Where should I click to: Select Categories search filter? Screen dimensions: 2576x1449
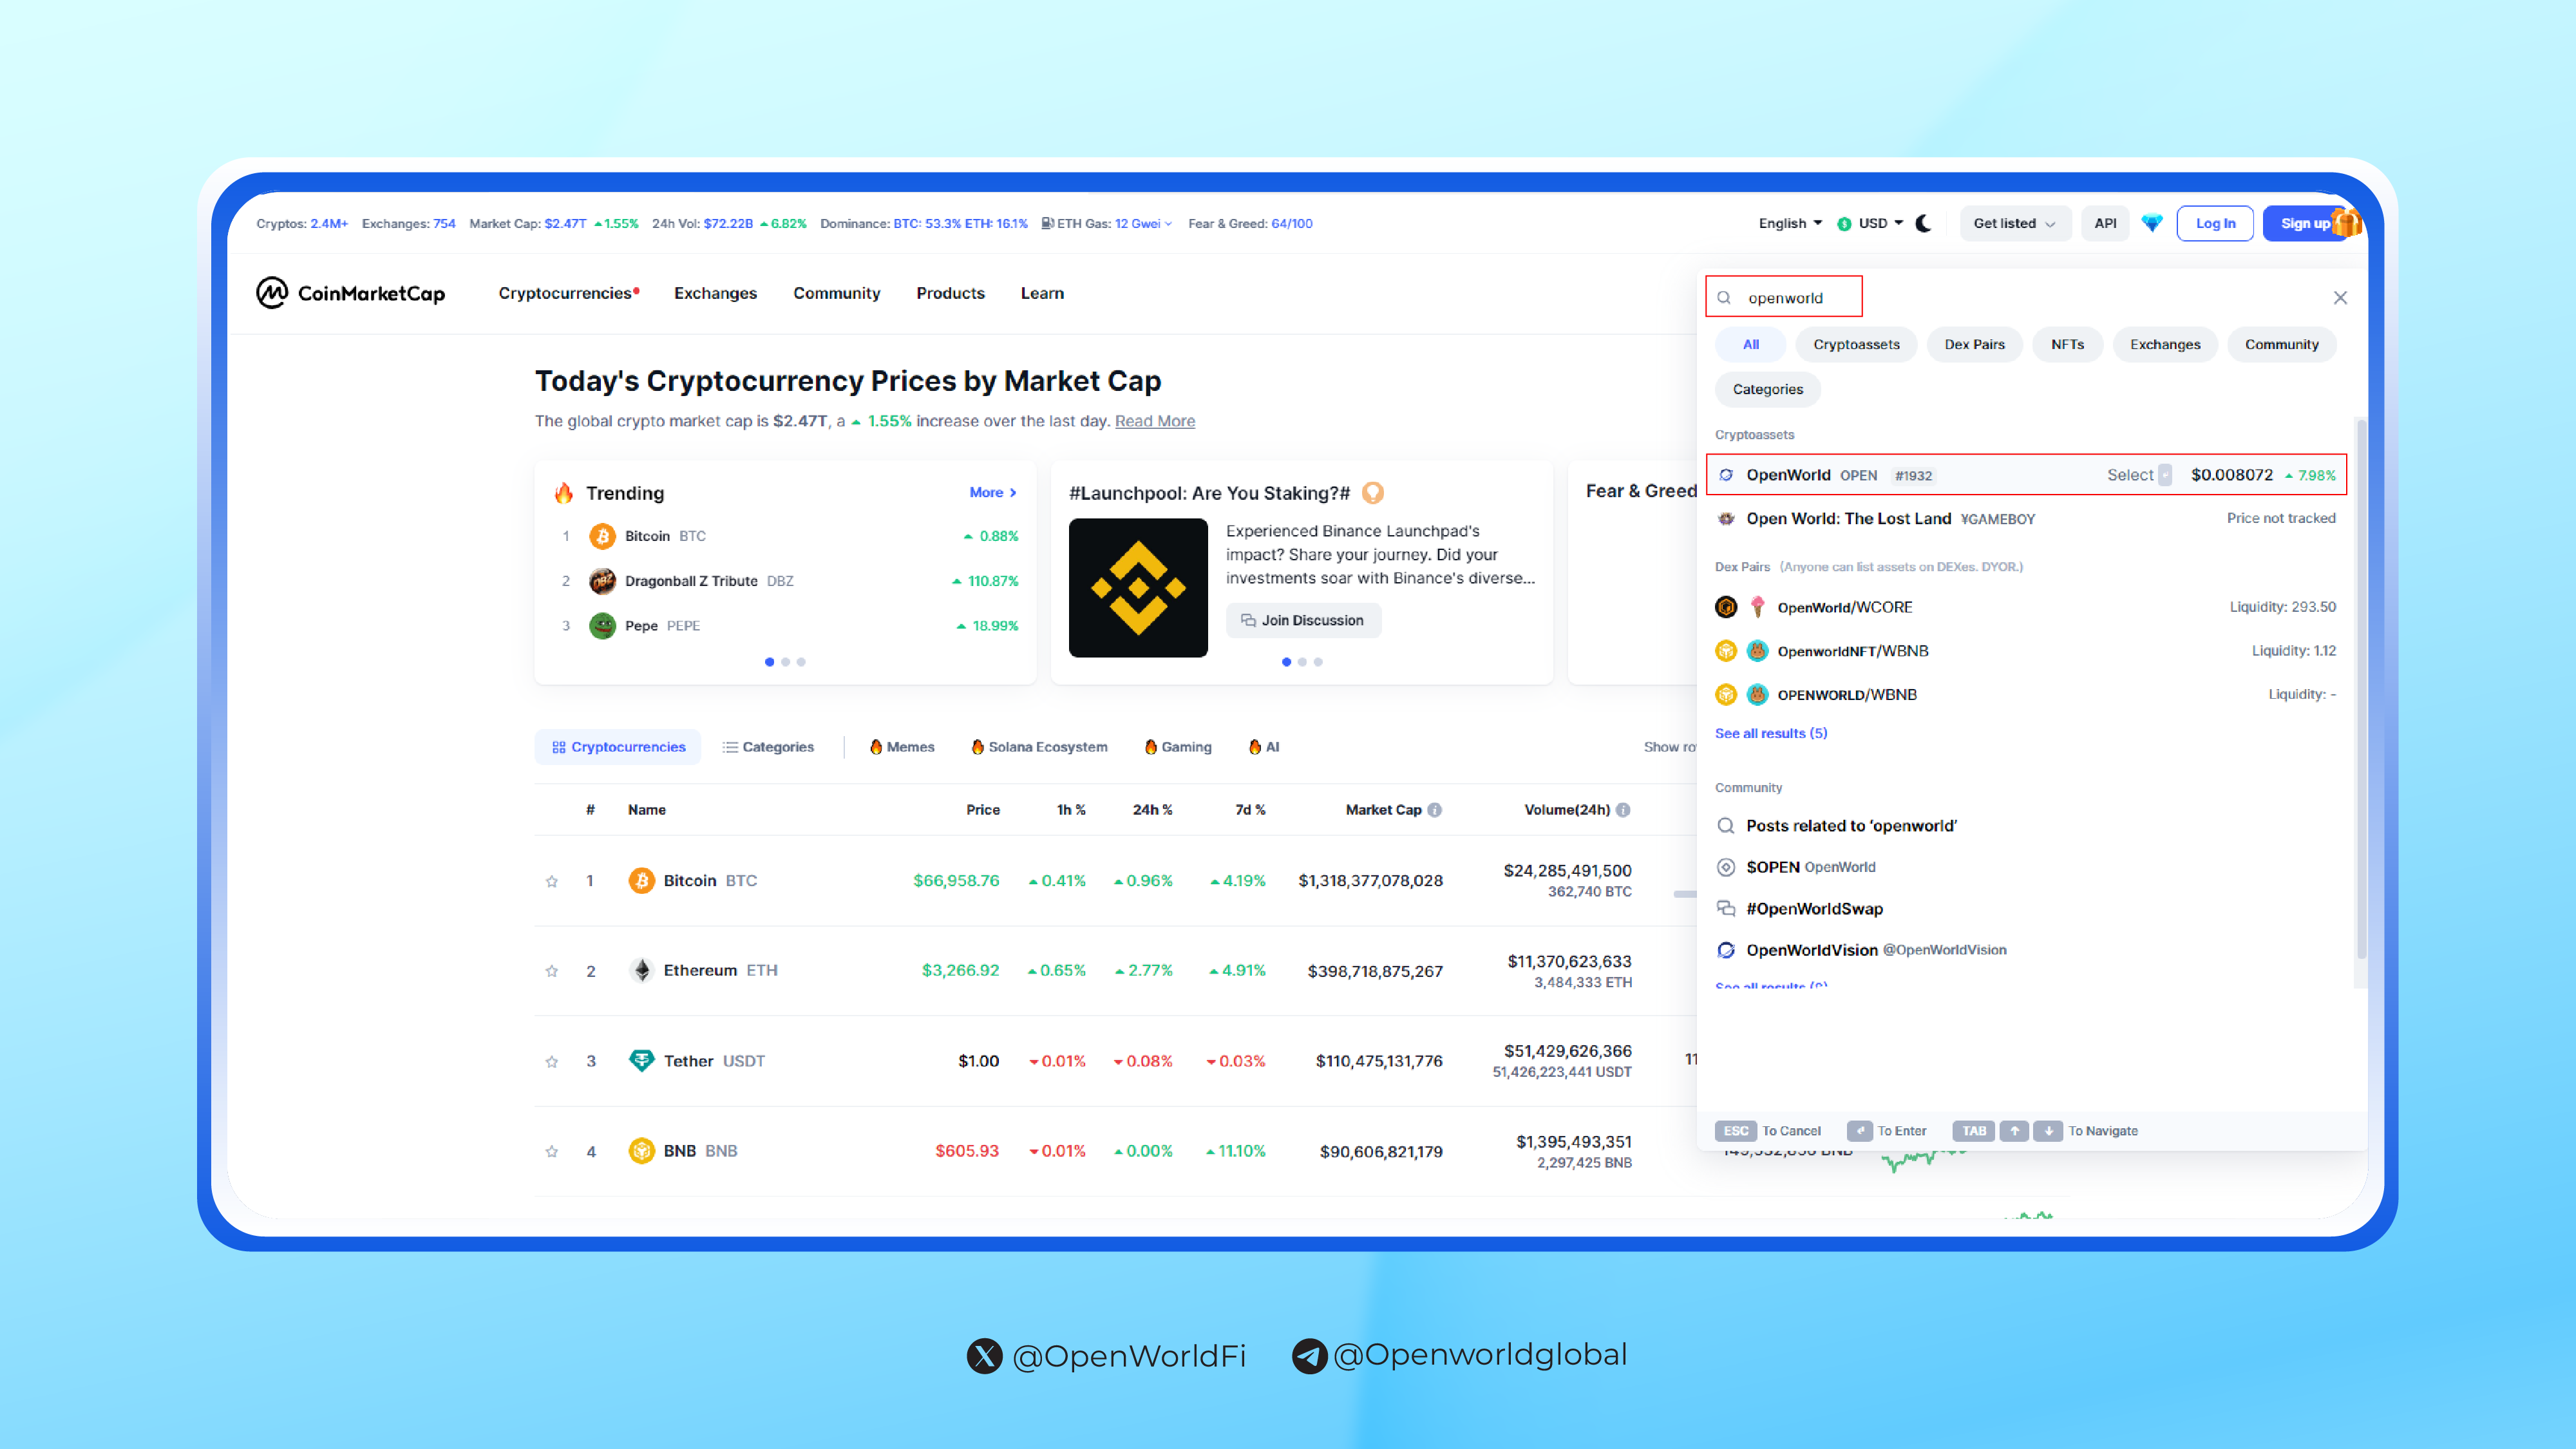tap(1768, 389)
